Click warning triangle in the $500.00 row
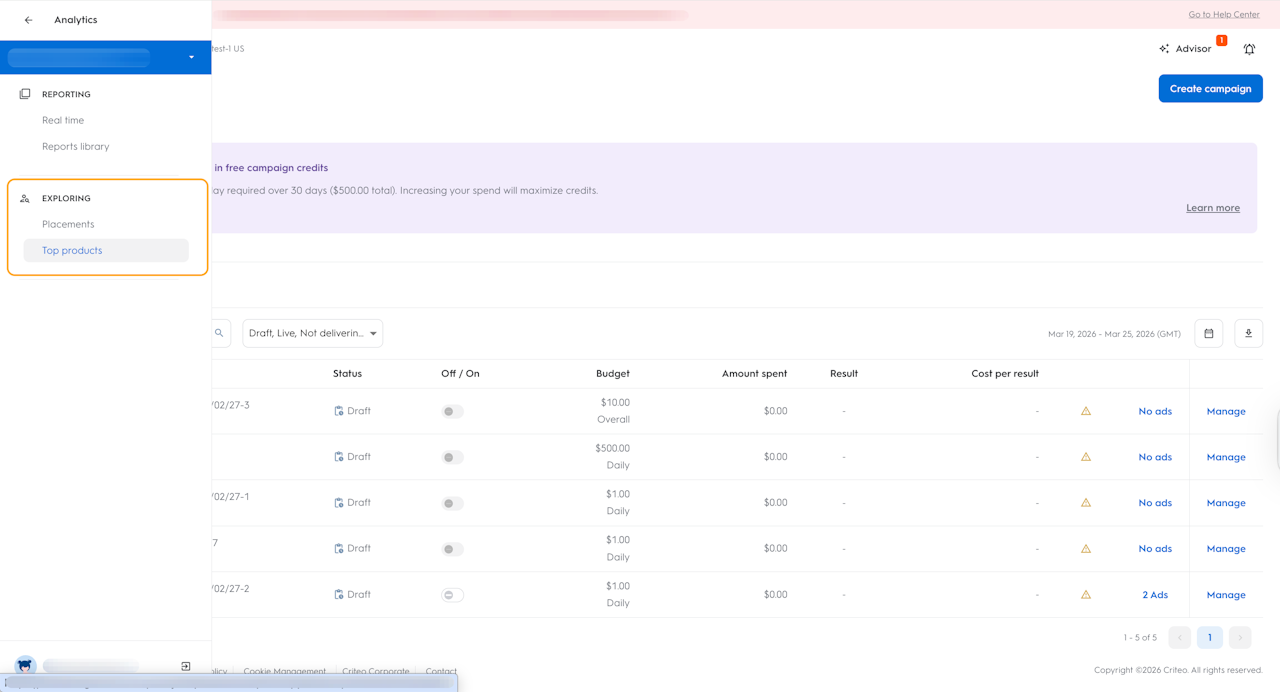This screenshot has height=692, width=1280. pyautogui.click(x=1086, y=457)
